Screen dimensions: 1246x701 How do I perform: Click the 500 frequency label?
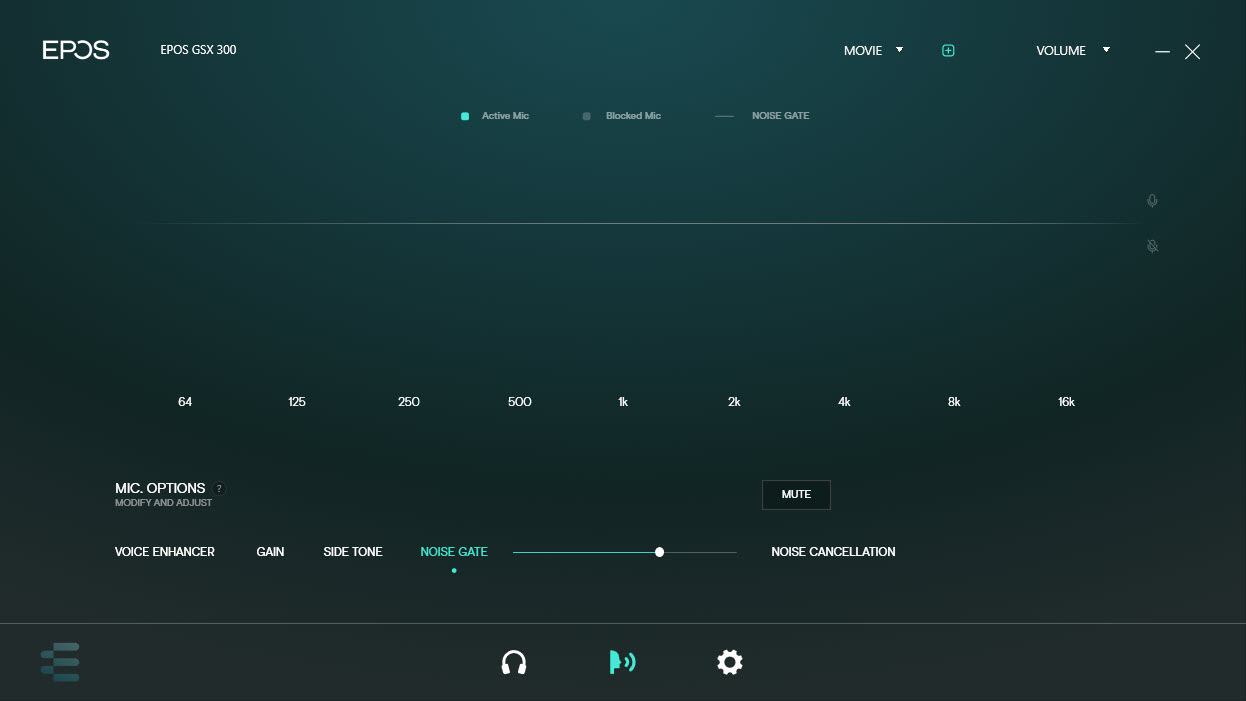point(520,402)
